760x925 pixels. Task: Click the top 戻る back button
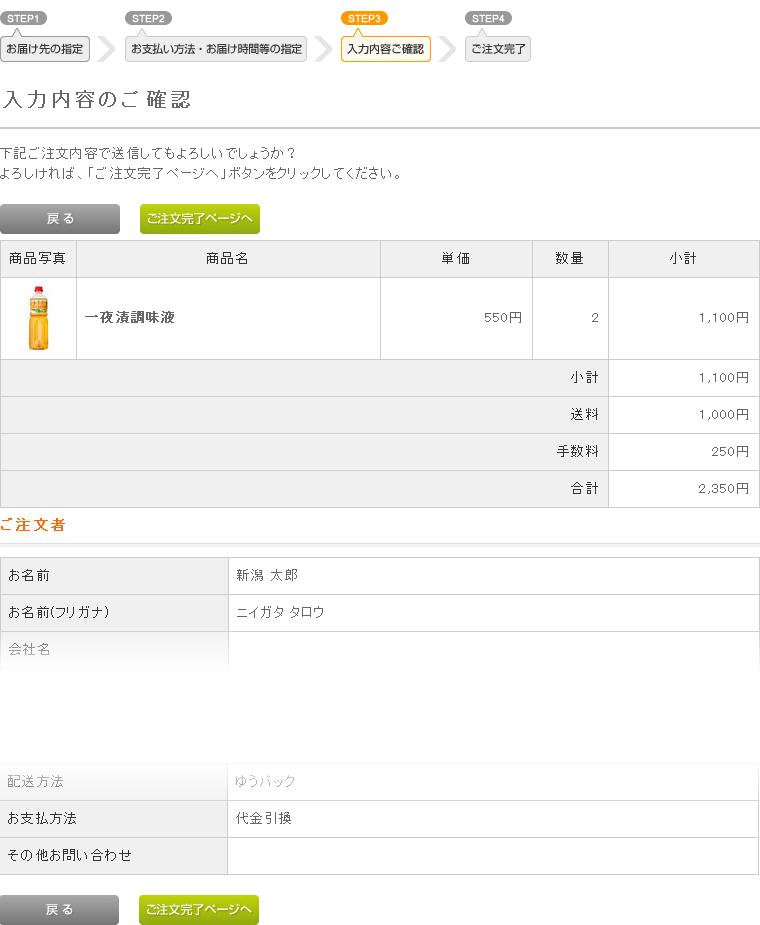coord(60,219)
